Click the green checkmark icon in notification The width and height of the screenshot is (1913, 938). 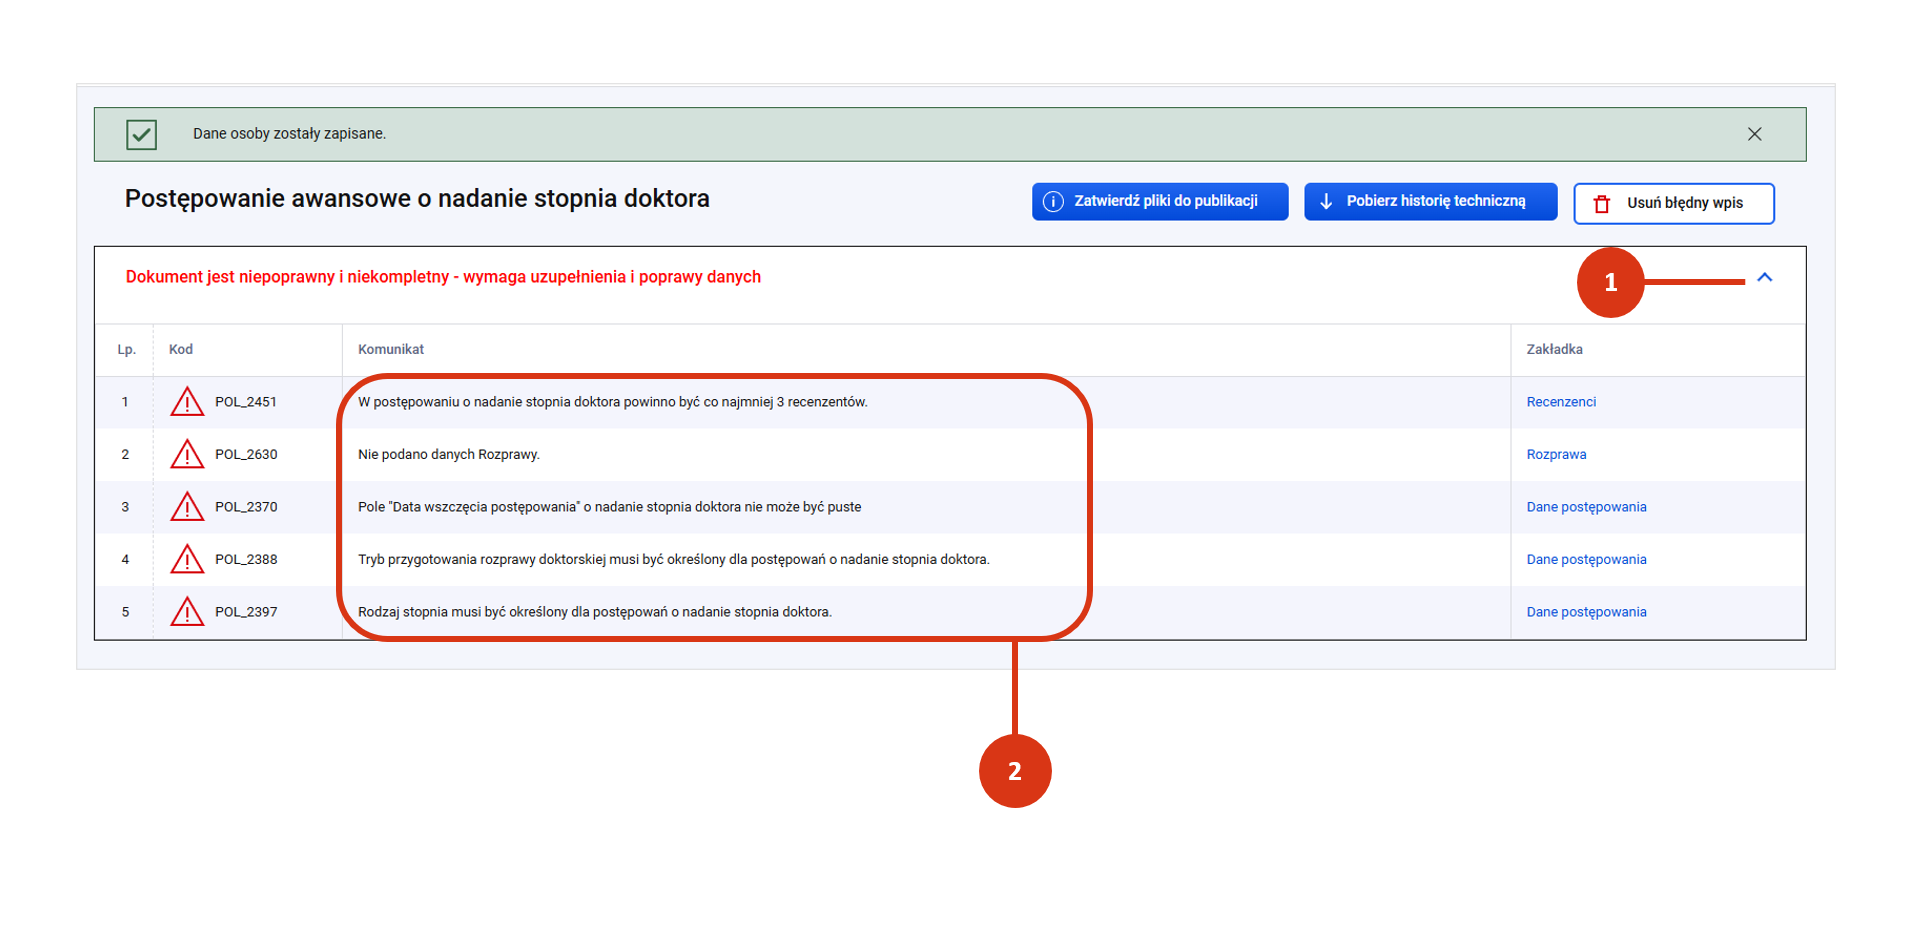click(x=142, y=134)
